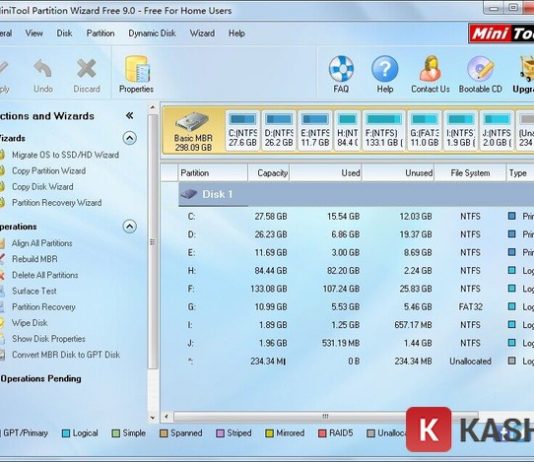Select the H: partition row
The width and height of the screenshot is (534, 462).
click(x=356, y=271)
